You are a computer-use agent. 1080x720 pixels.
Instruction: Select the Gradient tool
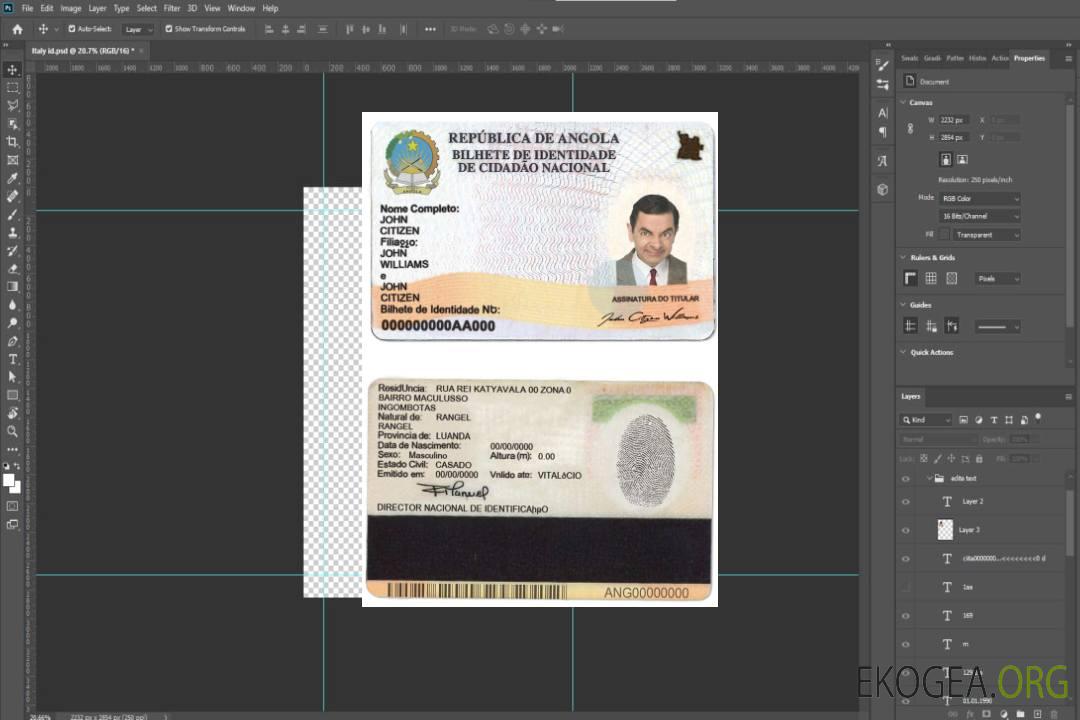tap(12, 287)
